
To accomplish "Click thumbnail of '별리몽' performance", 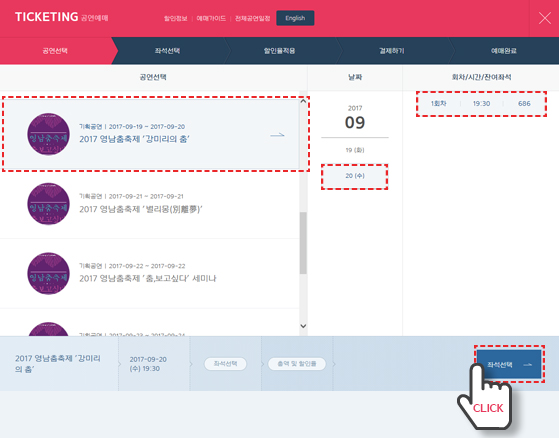I will click(48, 203).
